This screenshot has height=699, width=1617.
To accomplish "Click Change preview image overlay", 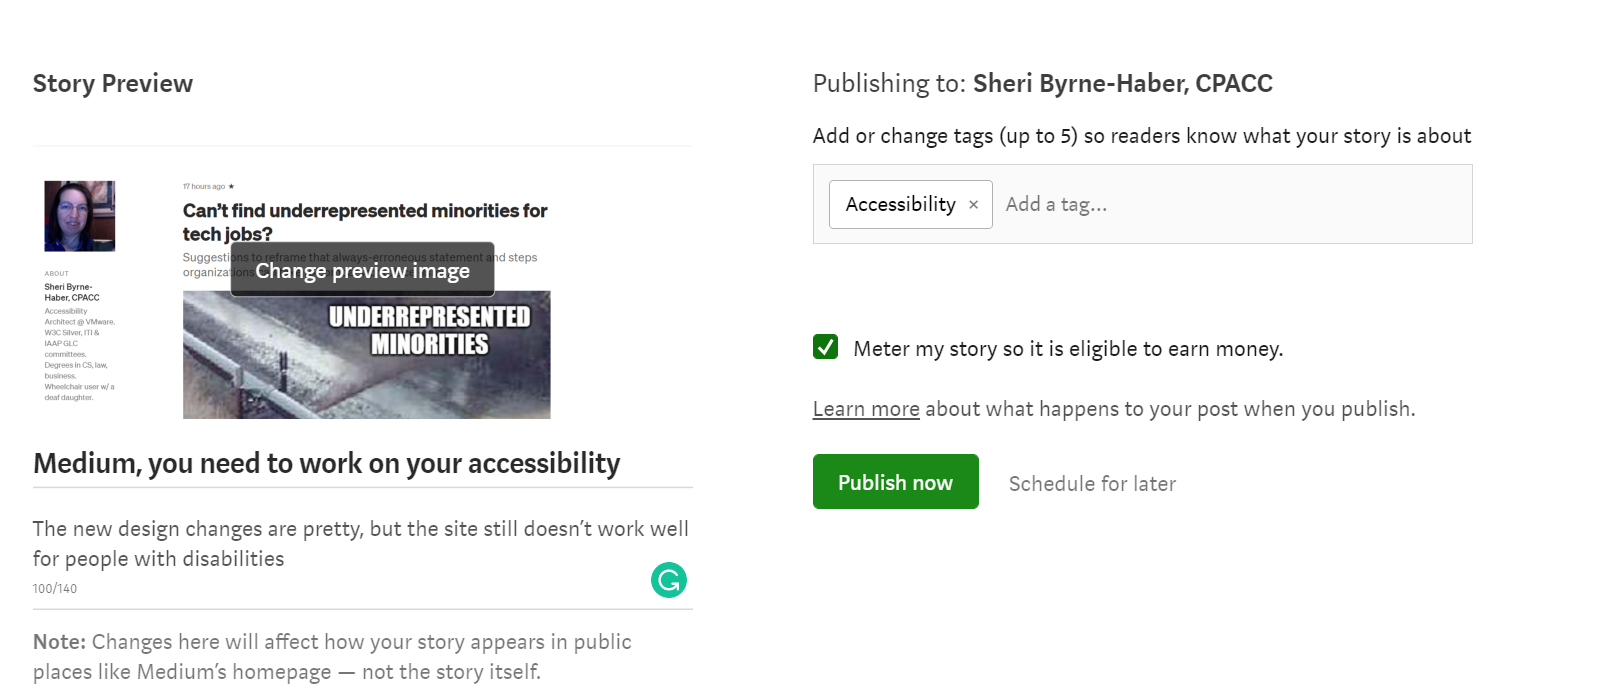I will (362, 270).
